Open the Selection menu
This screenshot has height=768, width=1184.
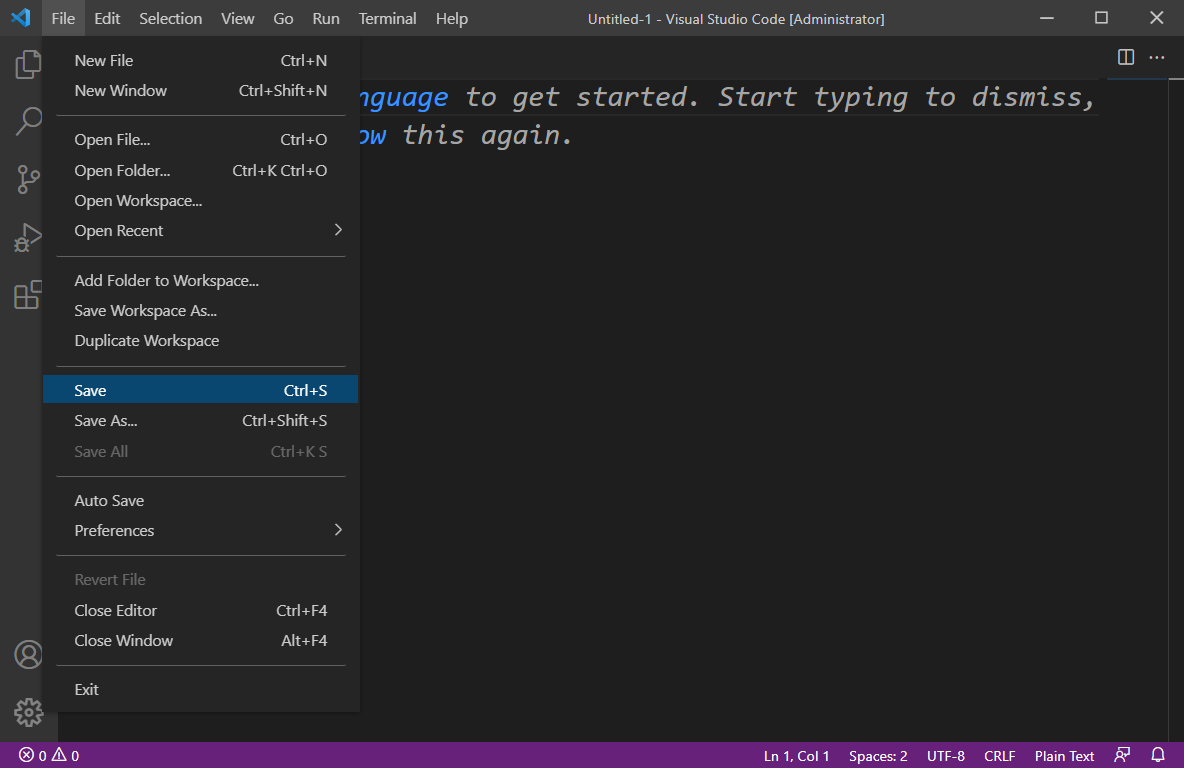pos(170,18)
